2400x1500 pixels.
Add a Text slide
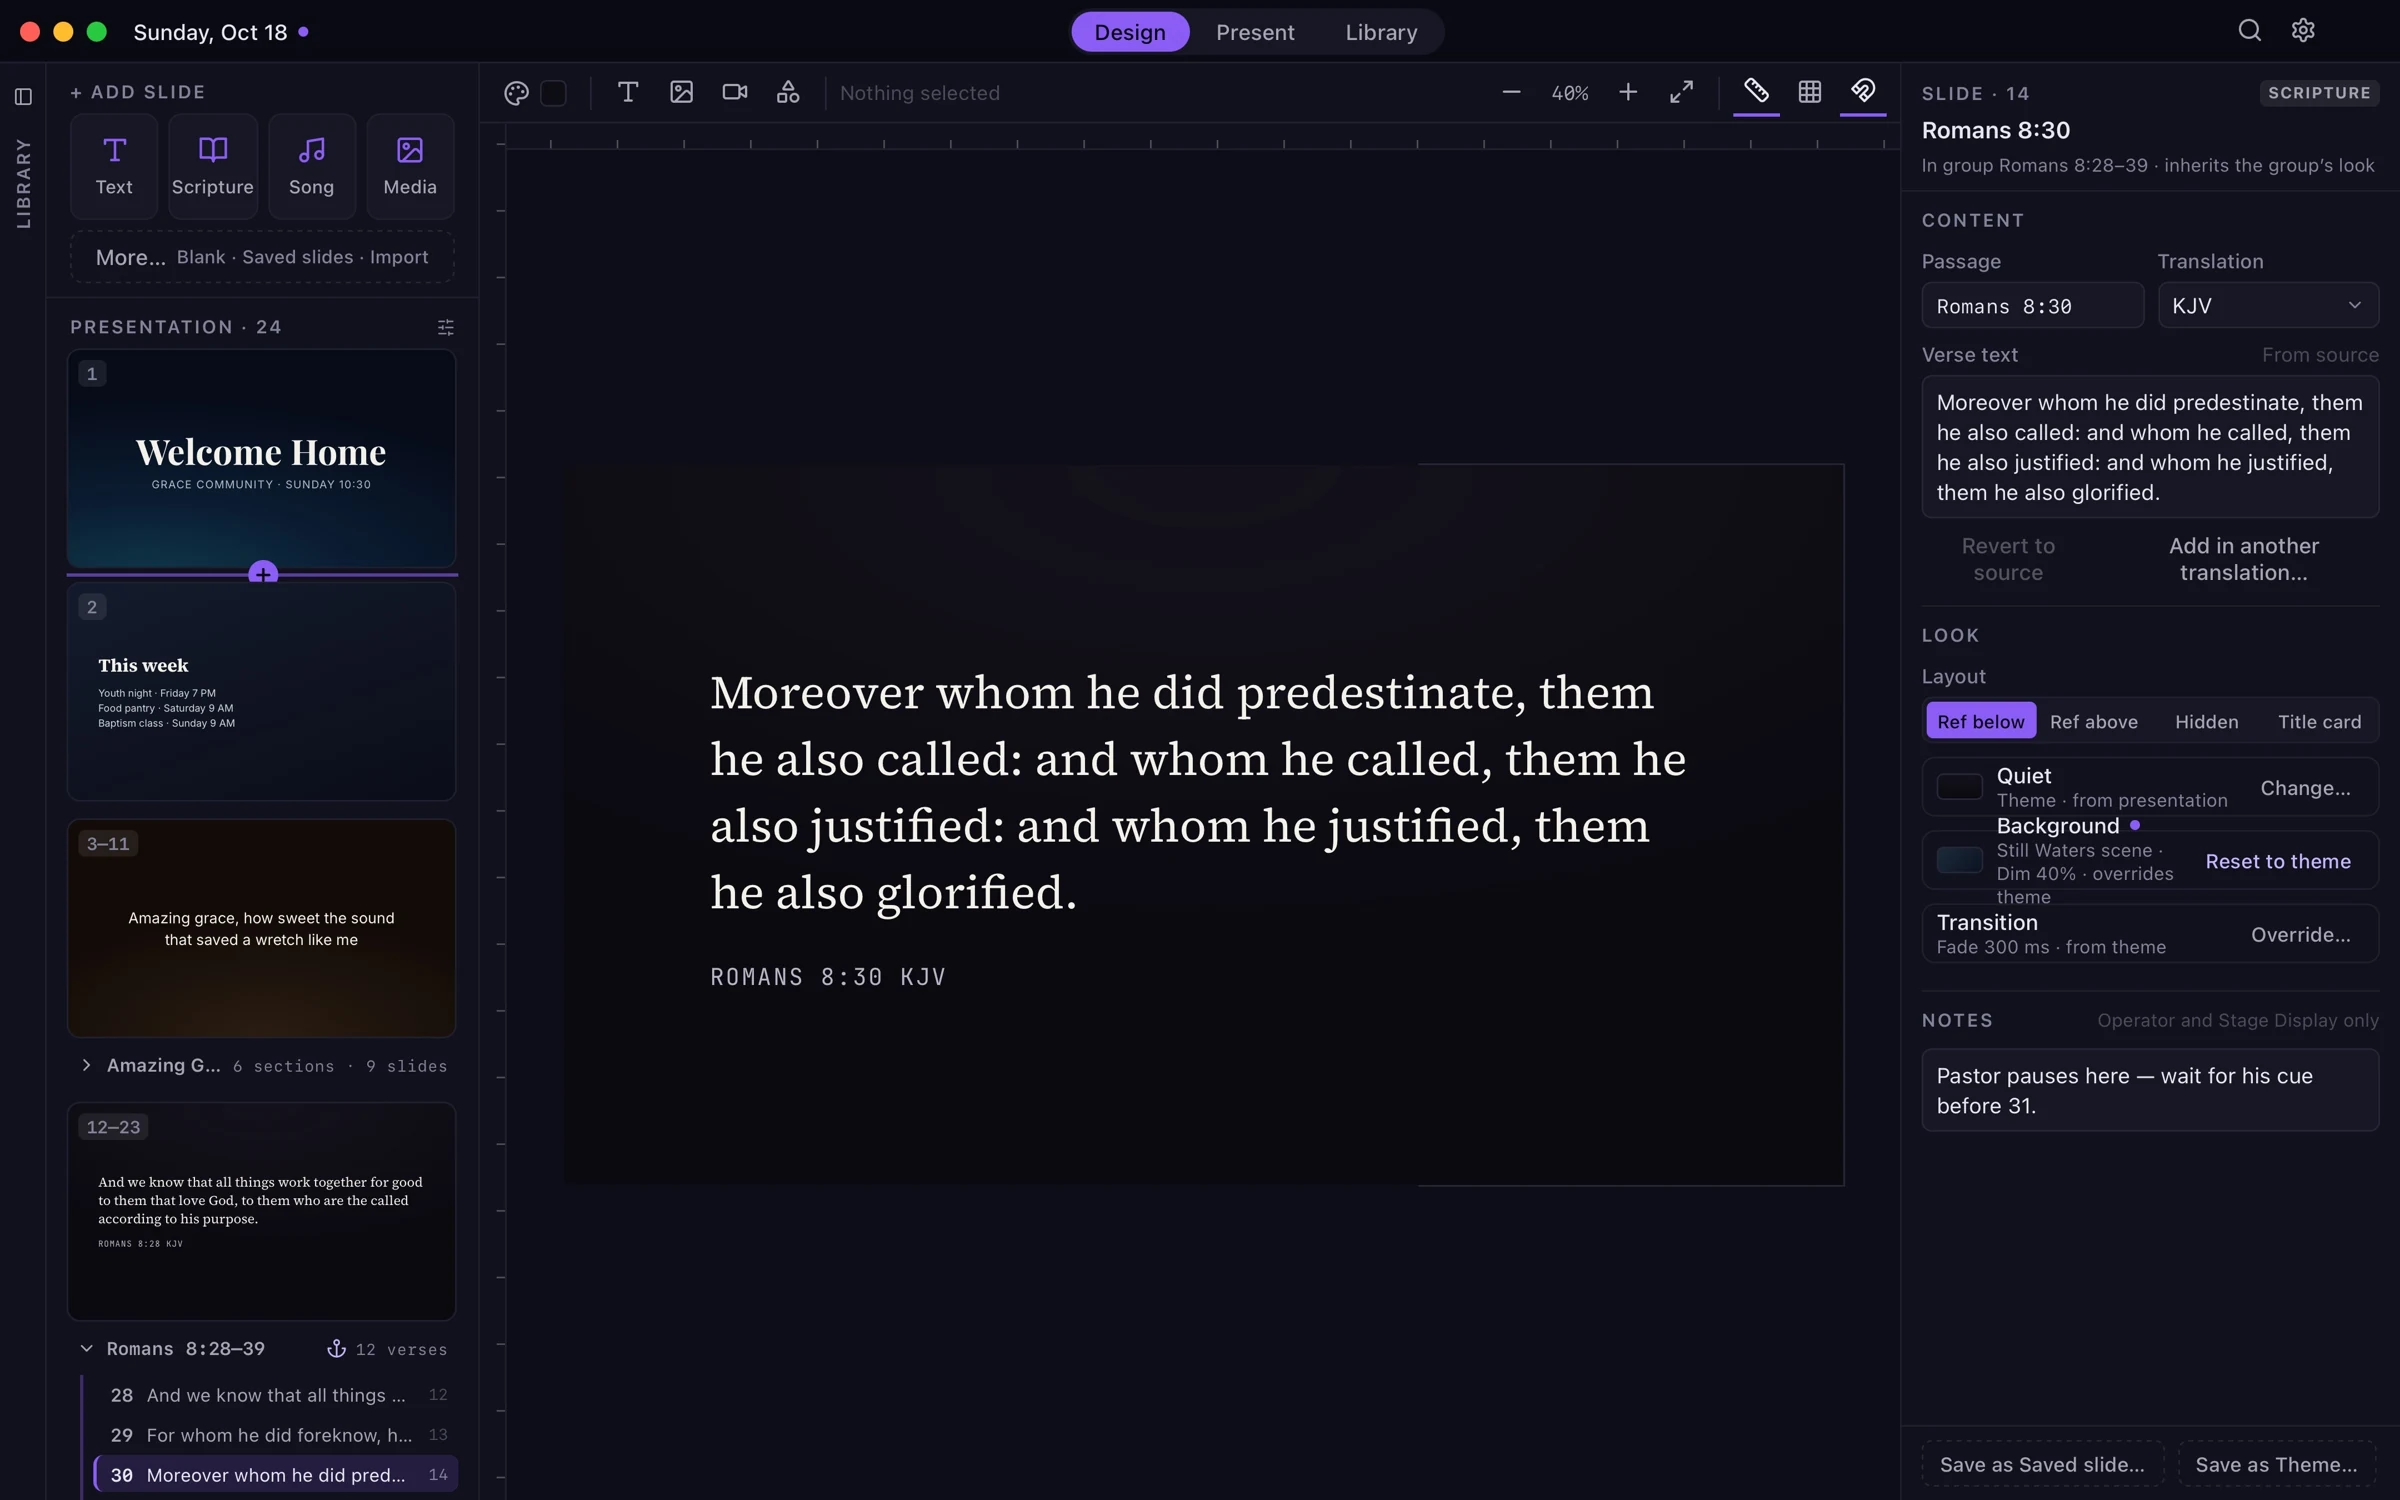pyautogui.click(x=114, y=167)
